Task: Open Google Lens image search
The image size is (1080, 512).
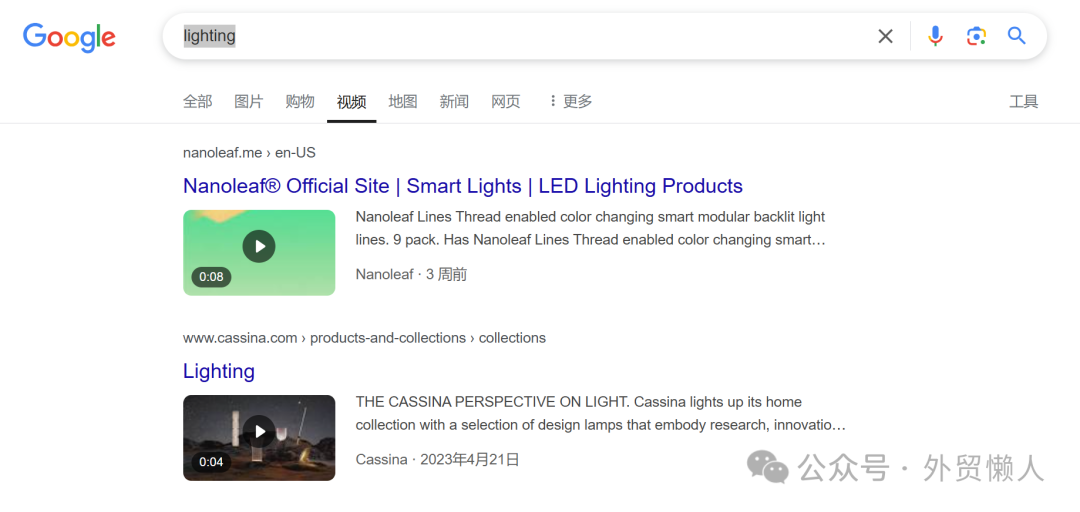Action: pyautogui.click(x=976, y=37)
